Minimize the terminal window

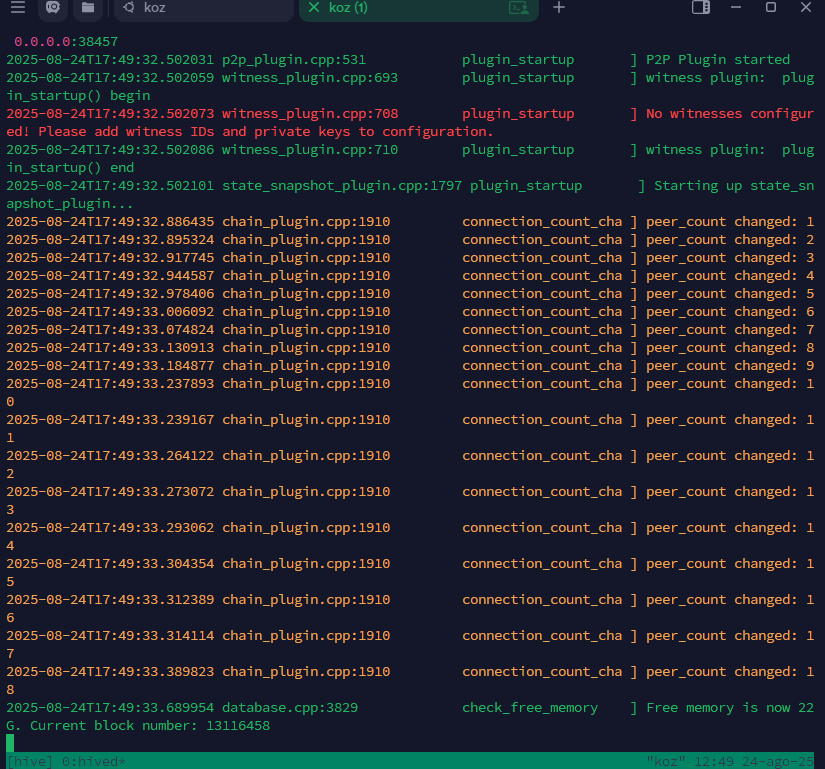coord(736,7)
